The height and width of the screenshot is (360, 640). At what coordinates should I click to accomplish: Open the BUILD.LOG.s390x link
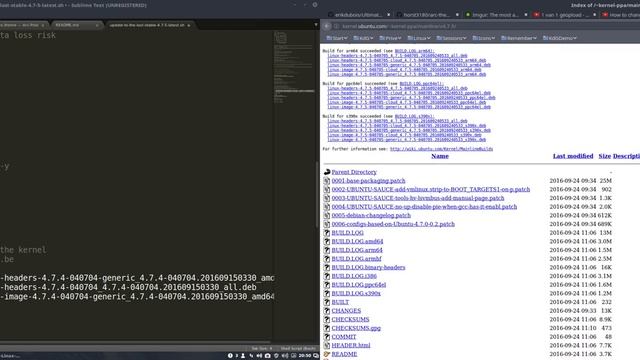pos(356,293)
